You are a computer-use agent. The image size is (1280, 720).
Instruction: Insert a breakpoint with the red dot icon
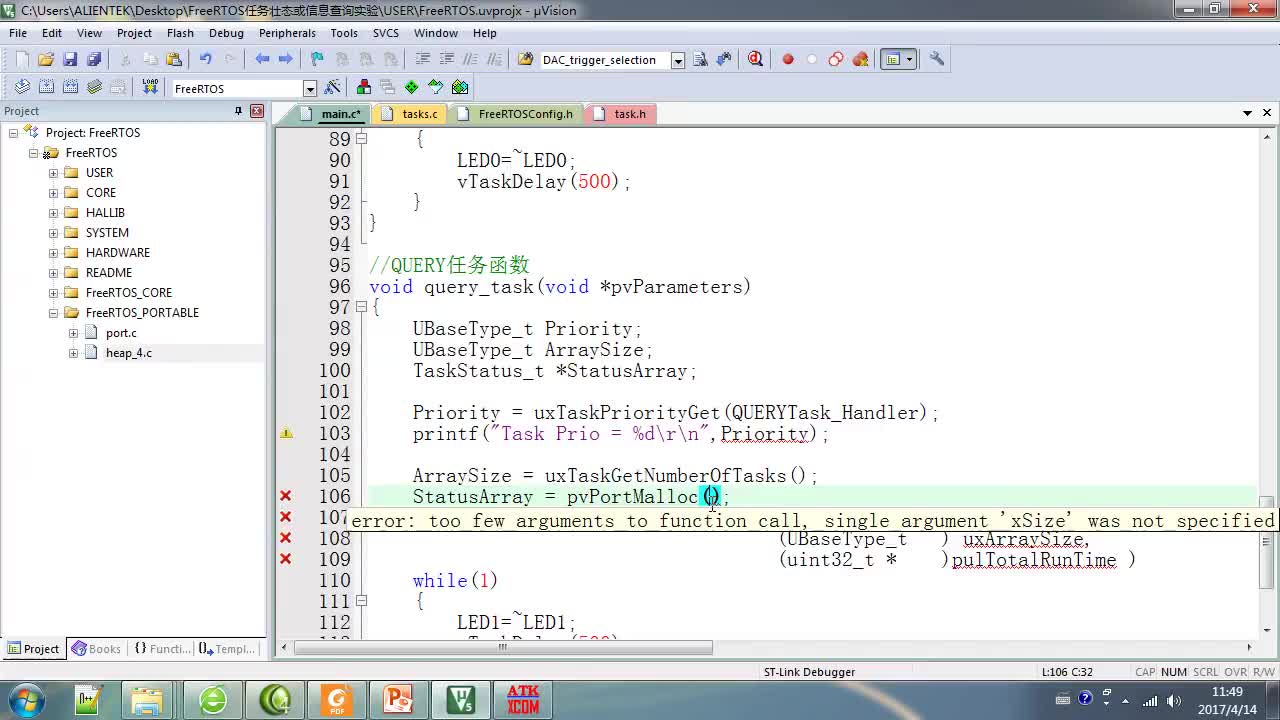coord(788,60)
